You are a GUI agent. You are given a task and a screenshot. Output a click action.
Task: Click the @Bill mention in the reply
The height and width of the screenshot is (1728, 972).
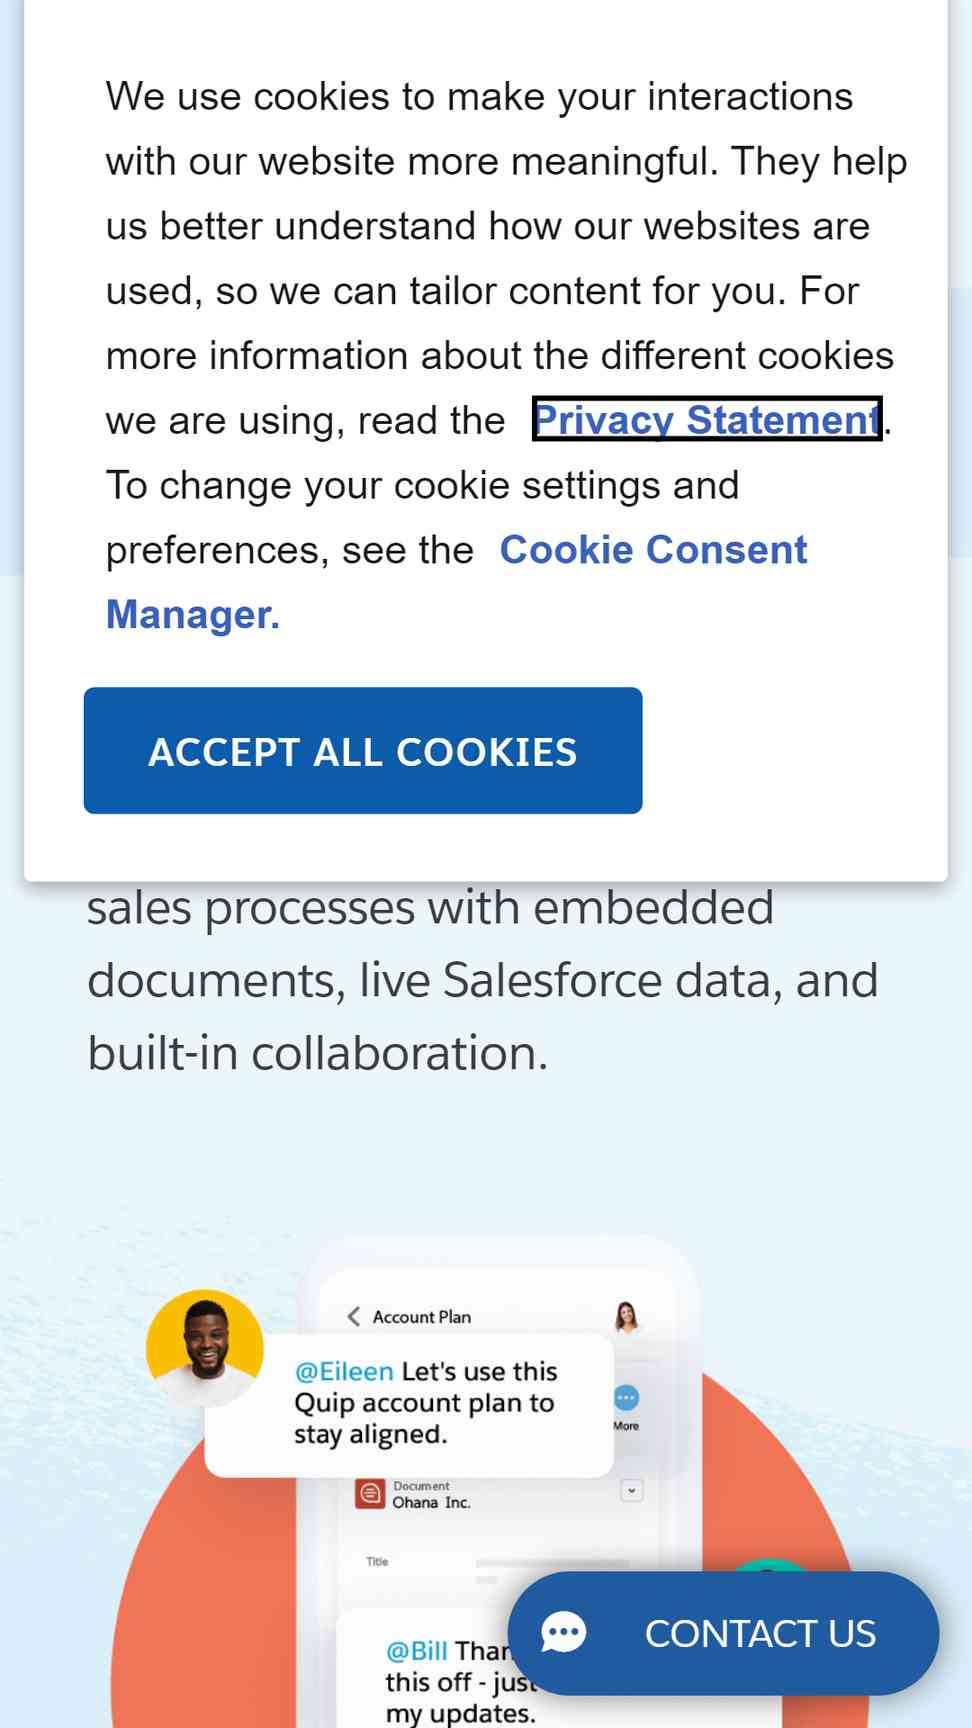417,1650
